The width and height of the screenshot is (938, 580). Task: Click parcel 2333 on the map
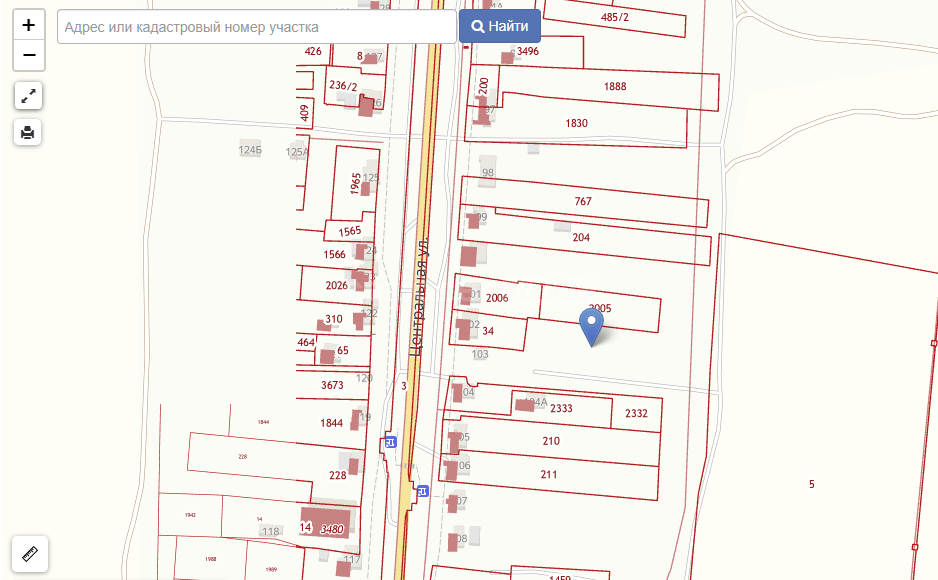pyautogui.click(x=562, y=408)
